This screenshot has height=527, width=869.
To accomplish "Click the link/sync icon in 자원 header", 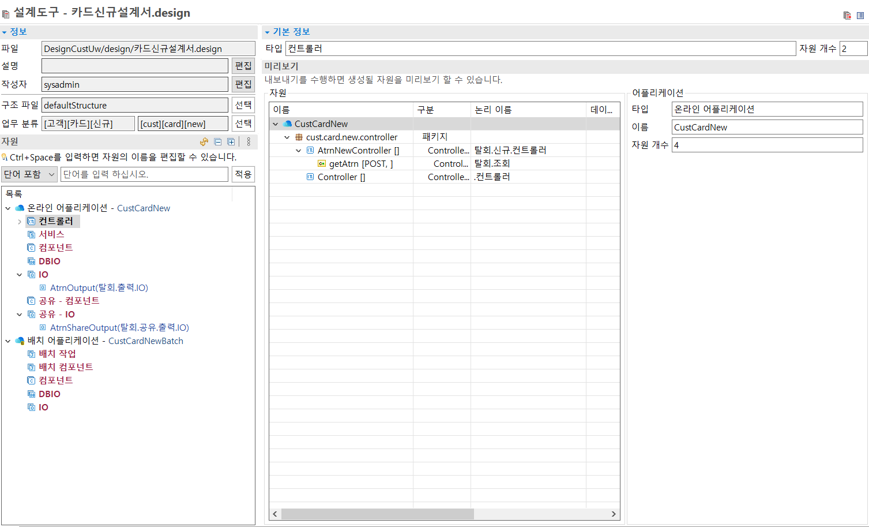I will pyautogui.click(x=204, y=142).
